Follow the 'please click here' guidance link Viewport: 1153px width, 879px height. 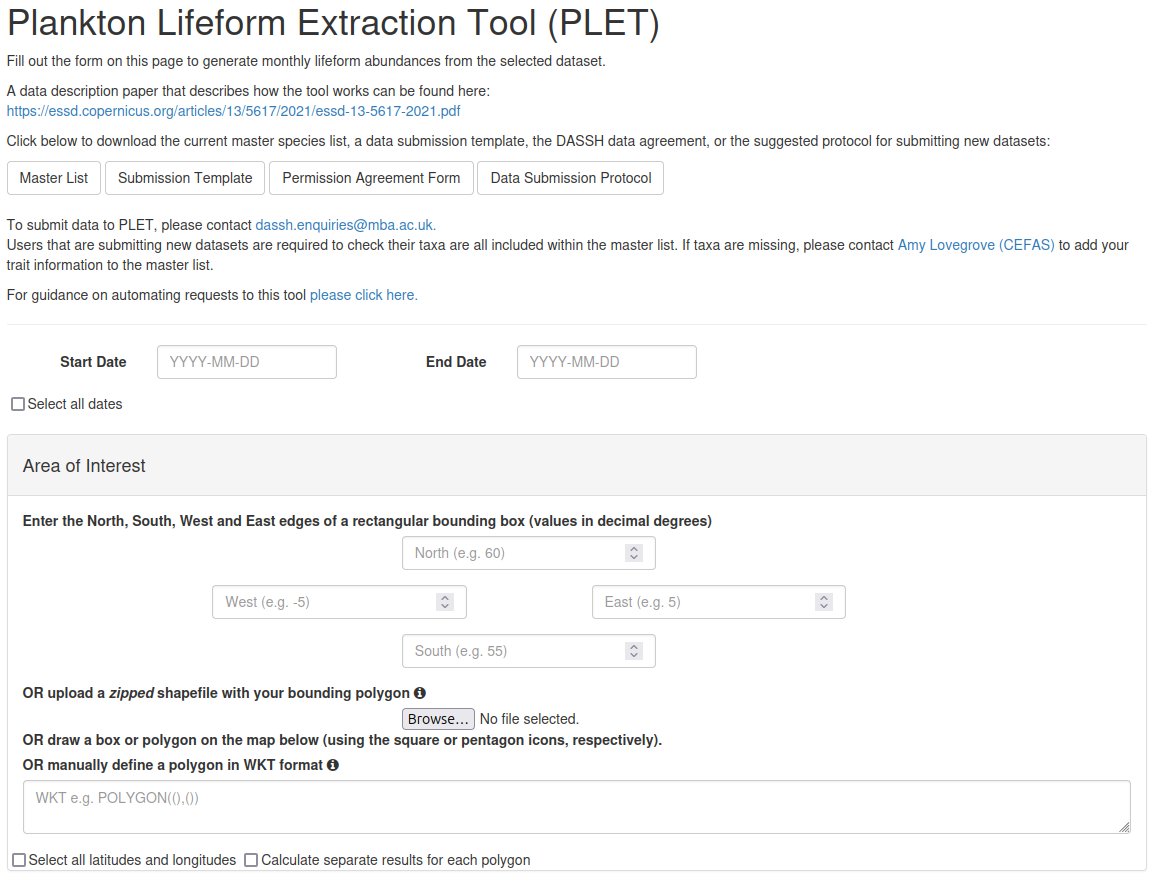[x=363, y=295]
